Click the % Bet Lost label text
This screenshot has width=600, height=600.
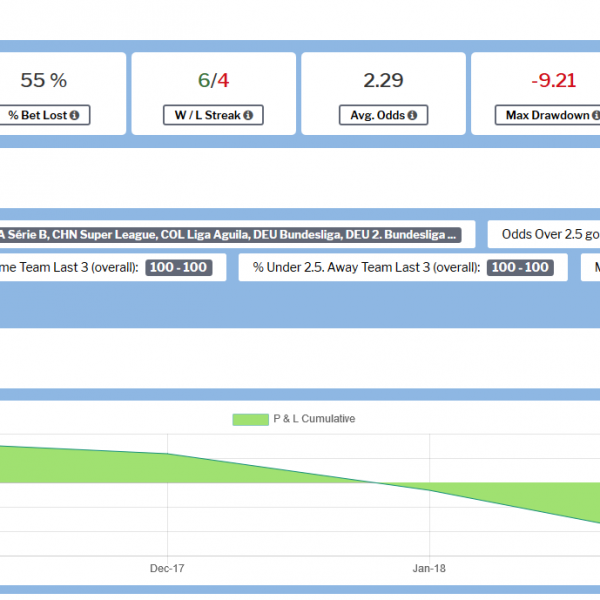(38, 116)
